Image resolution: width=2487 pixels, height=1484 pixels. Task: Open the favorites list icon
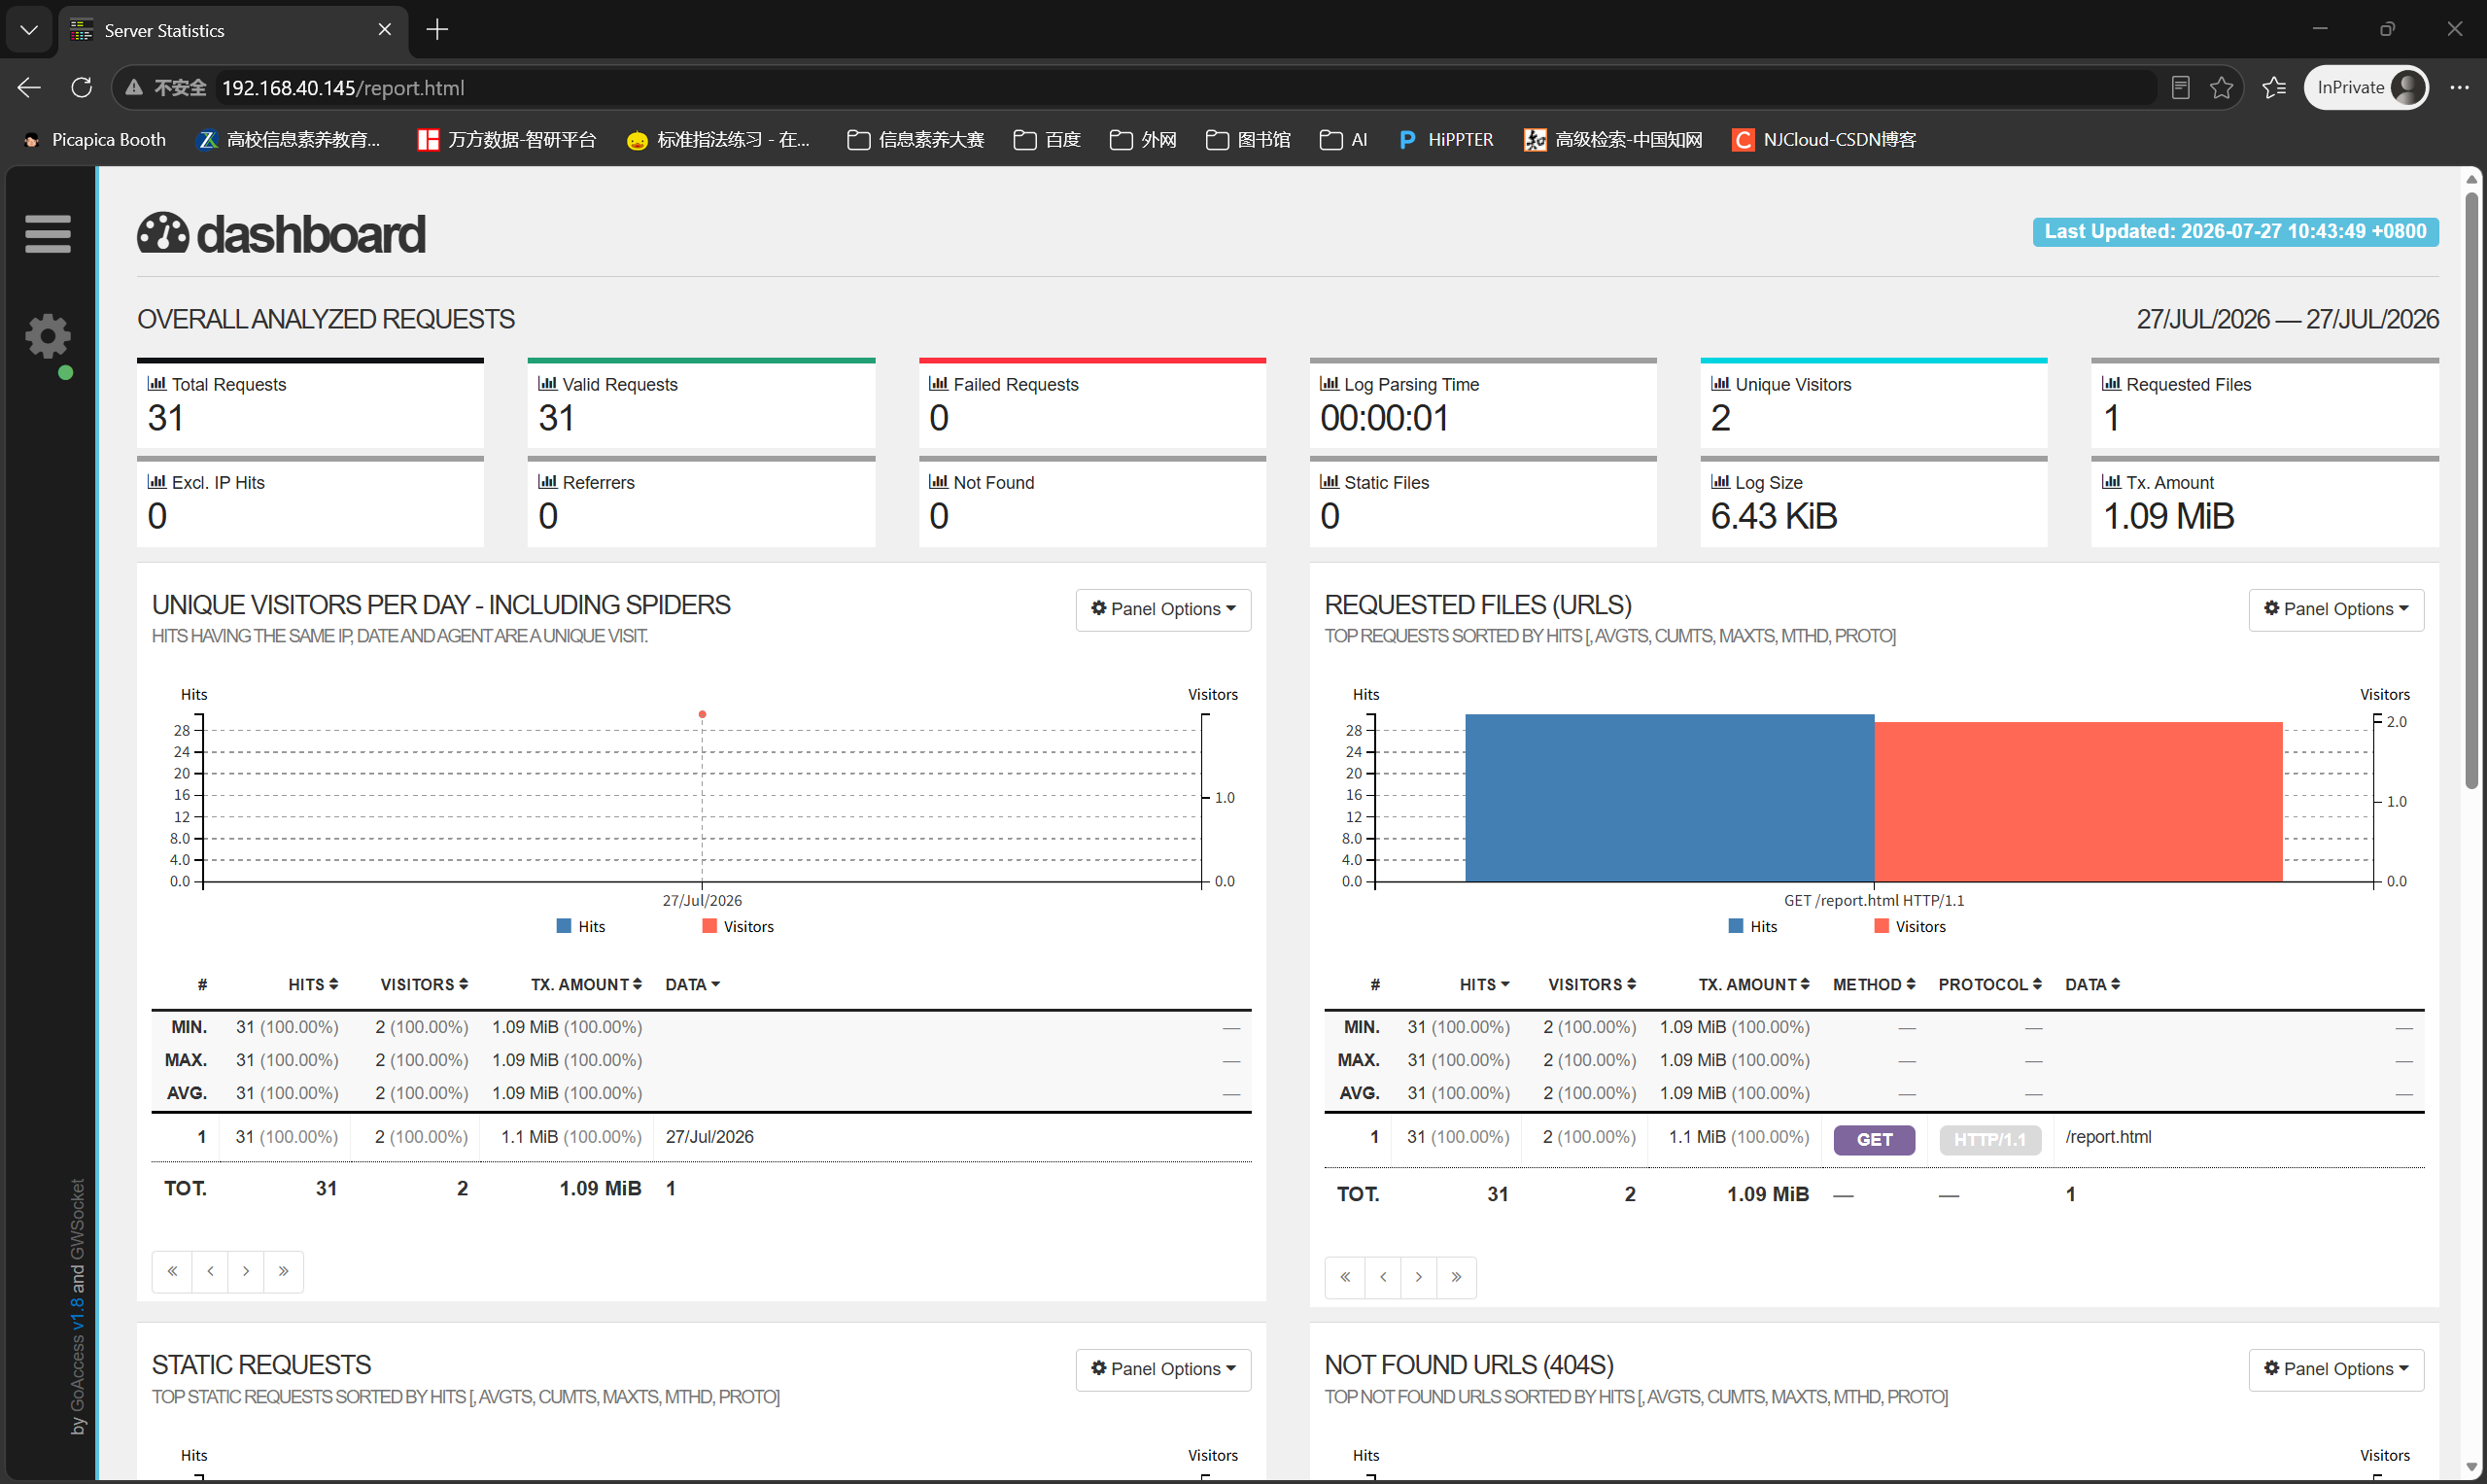[x=2275, y=88]
